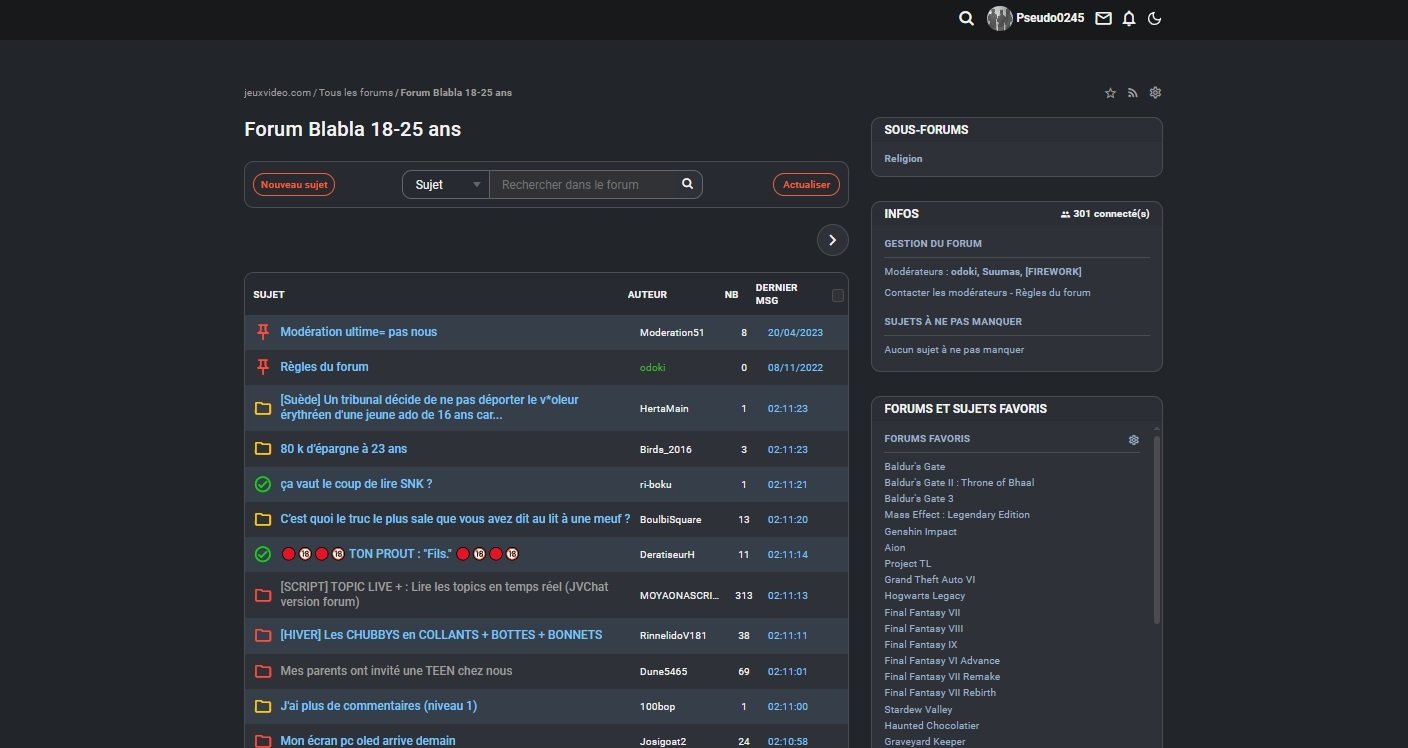This screenshot has width=1408, height=748.
Task: Open the search magnifier in top bar
Action: coord(966,18)
